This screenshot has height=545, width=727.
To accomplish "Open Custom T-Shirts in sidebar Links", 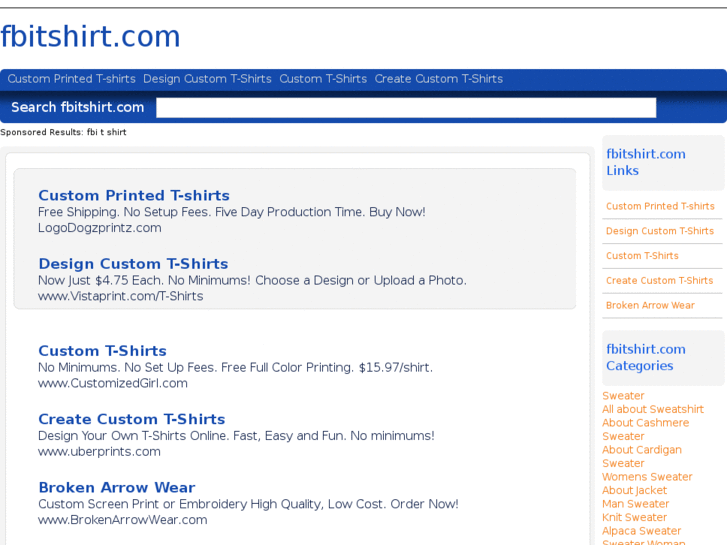I will (x=642, y=256).
